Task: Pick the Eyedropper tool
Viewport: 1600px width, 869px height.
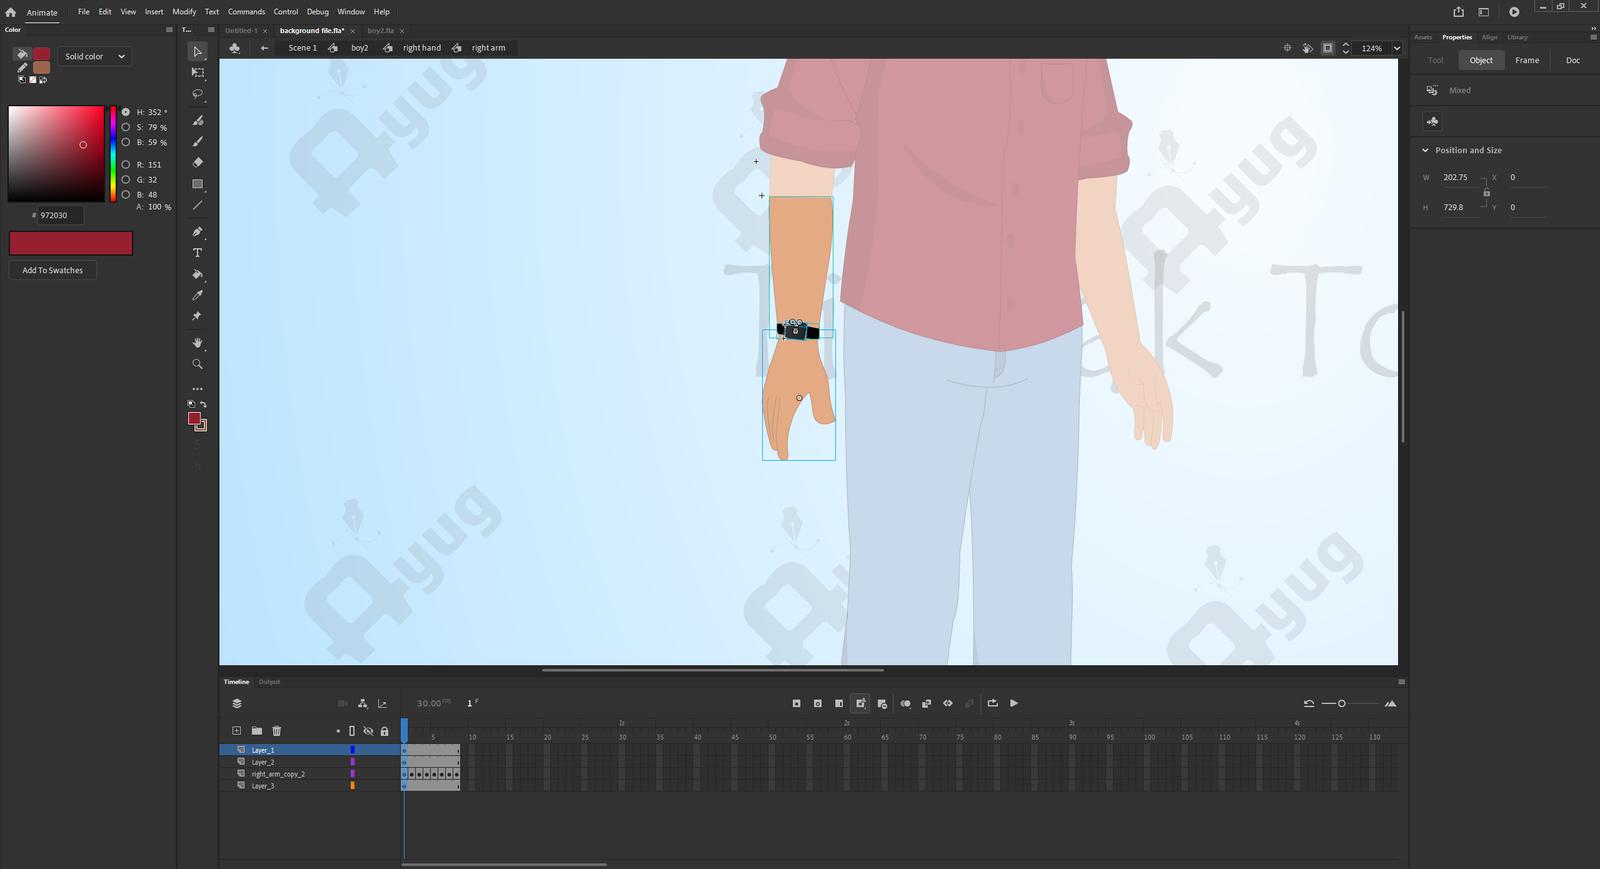Action: pyautogui.click(x=197, y=295)
